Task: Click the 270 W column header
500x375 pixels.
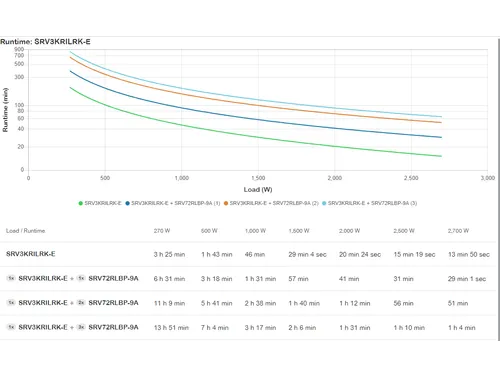Action: pos(162,231)
